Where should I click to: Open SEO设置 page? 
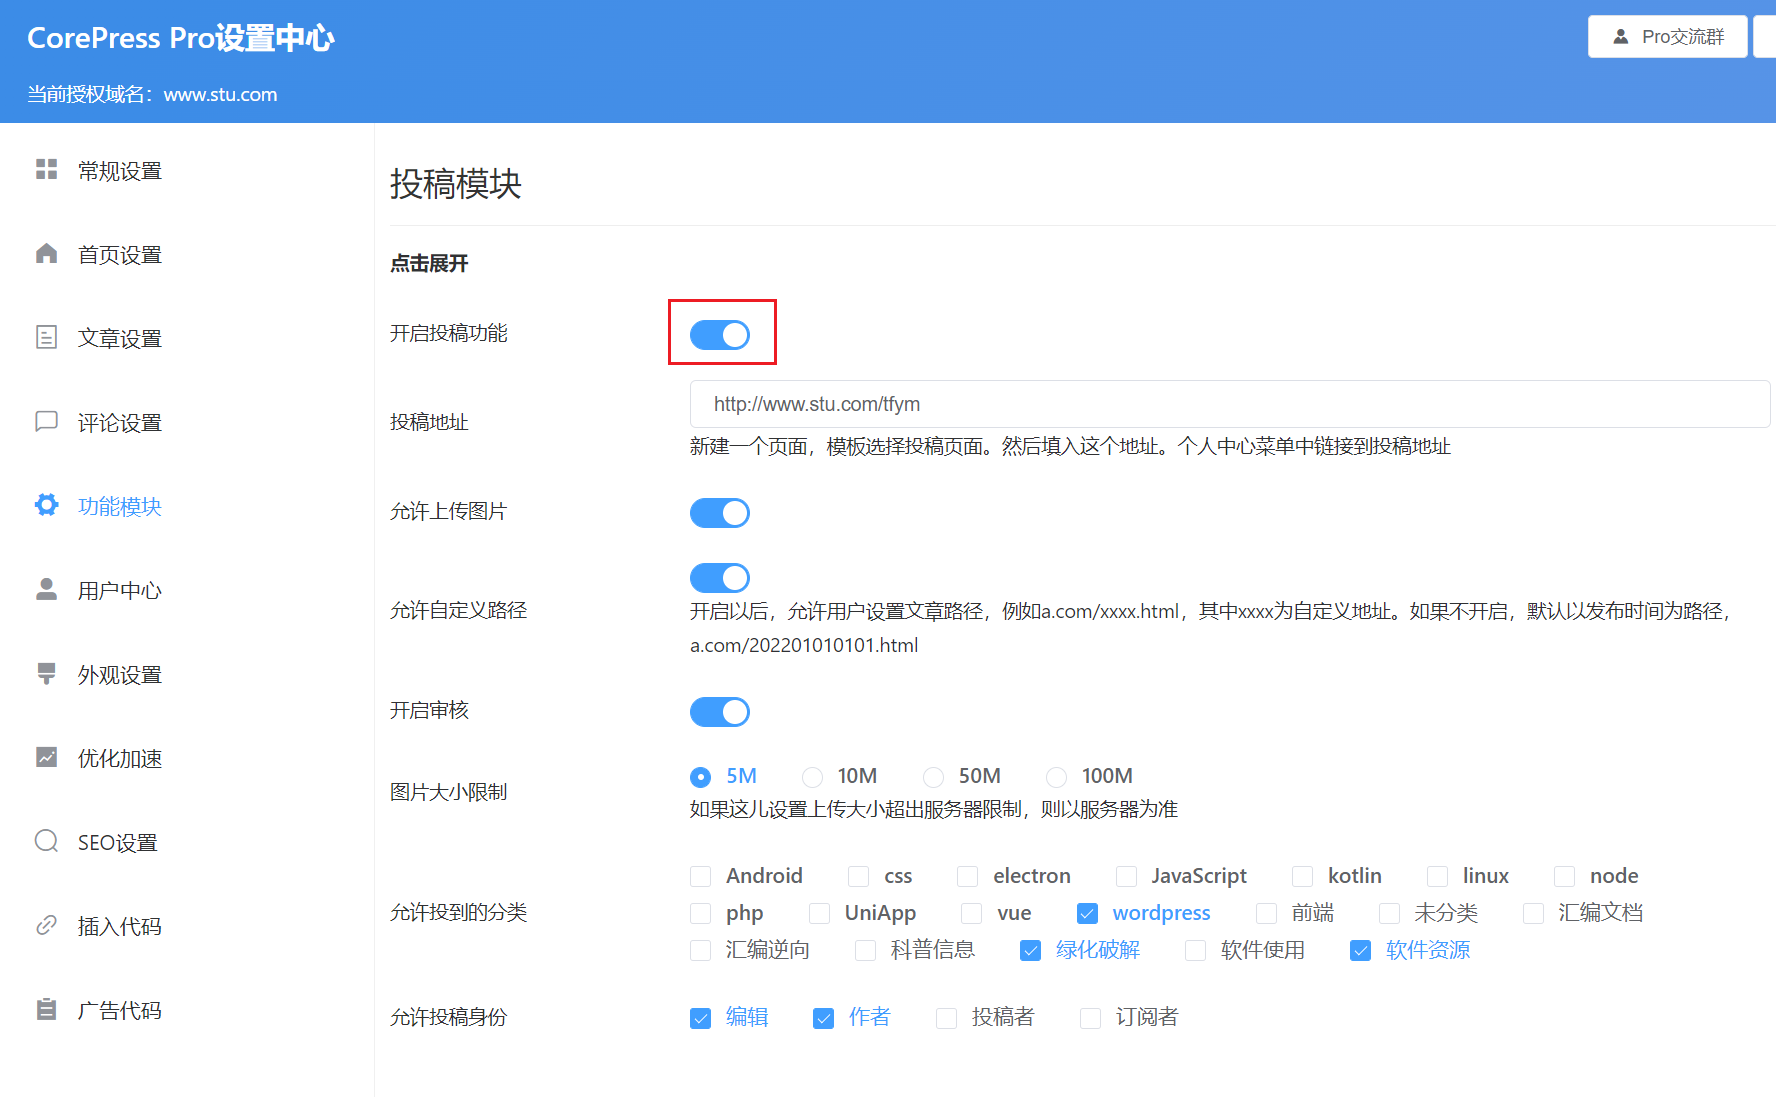coord(118,843)
